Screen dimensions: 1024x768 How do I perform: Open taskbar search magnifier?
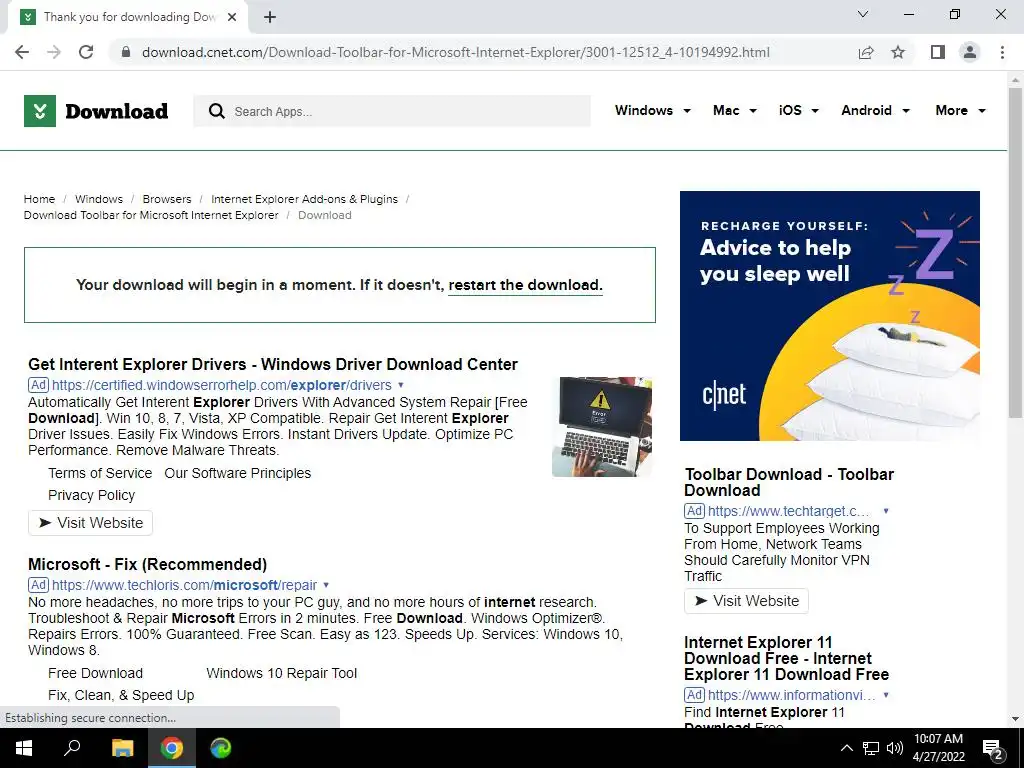(x=72, y=747)
